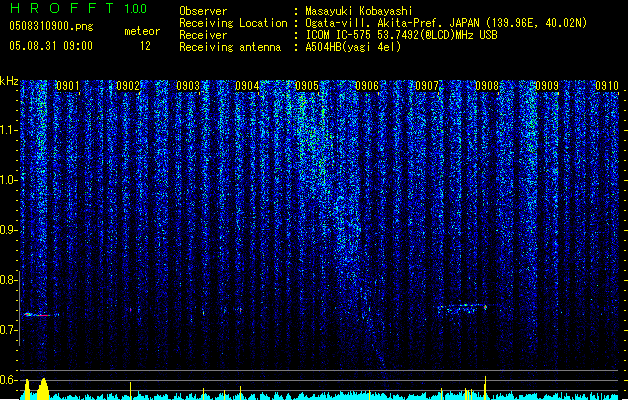Click the 1.0 kHz axis label
The width and height of the screenshot is (629, 400).
(x=9, y=180)
